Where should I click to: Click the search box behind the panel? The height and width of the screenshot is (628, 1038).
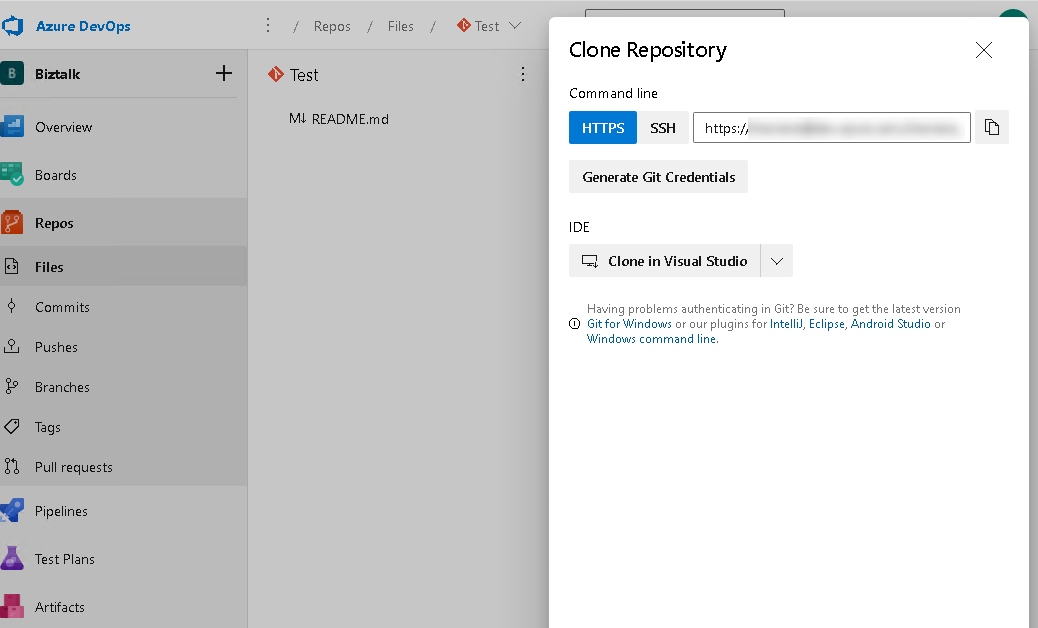tap(684, 13)
